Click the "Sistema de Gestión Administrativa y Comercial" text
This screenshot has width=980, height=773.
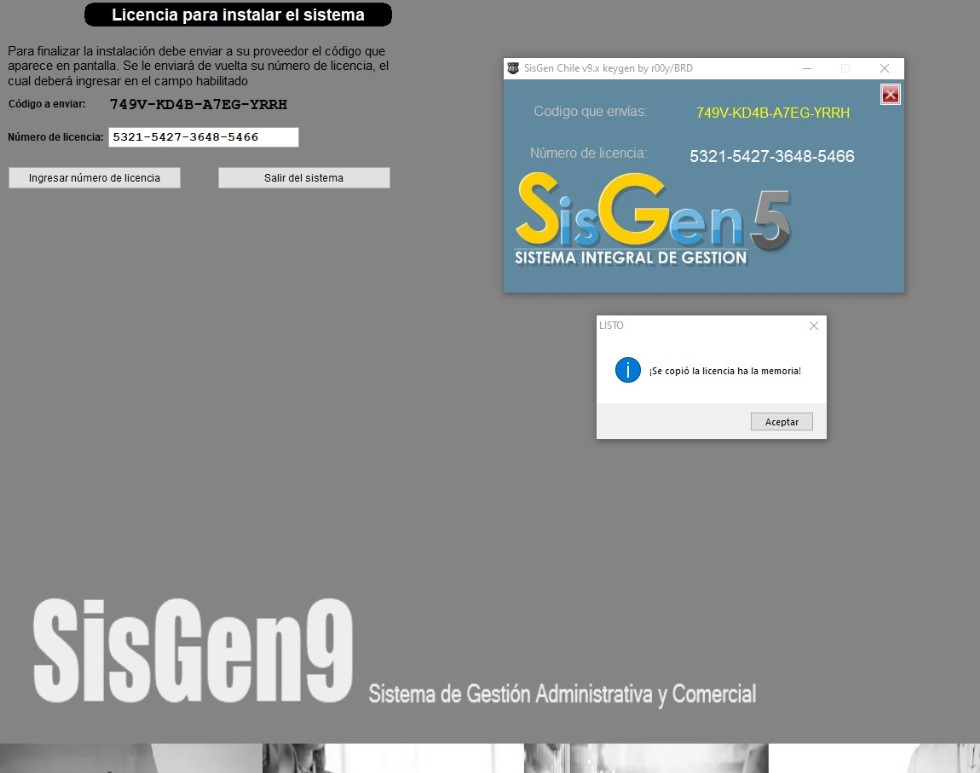click(x=562, y=694)
